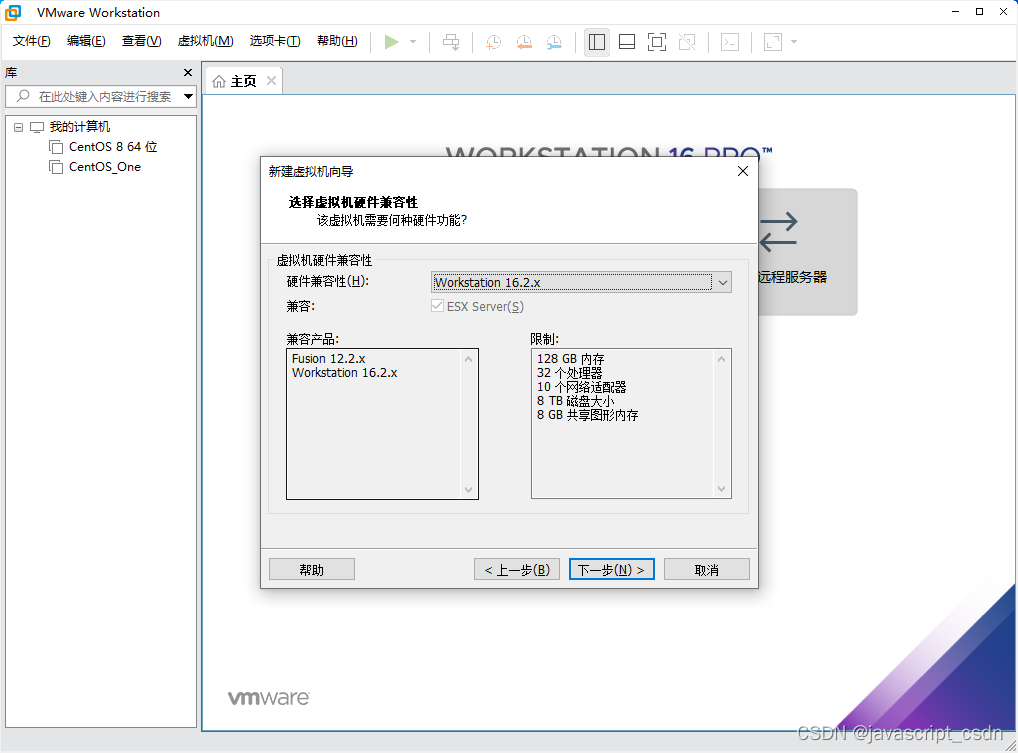Select Workstation 16.2.x in compatible products list
The height and width of the screenshot is (753, 1018).
344,373
